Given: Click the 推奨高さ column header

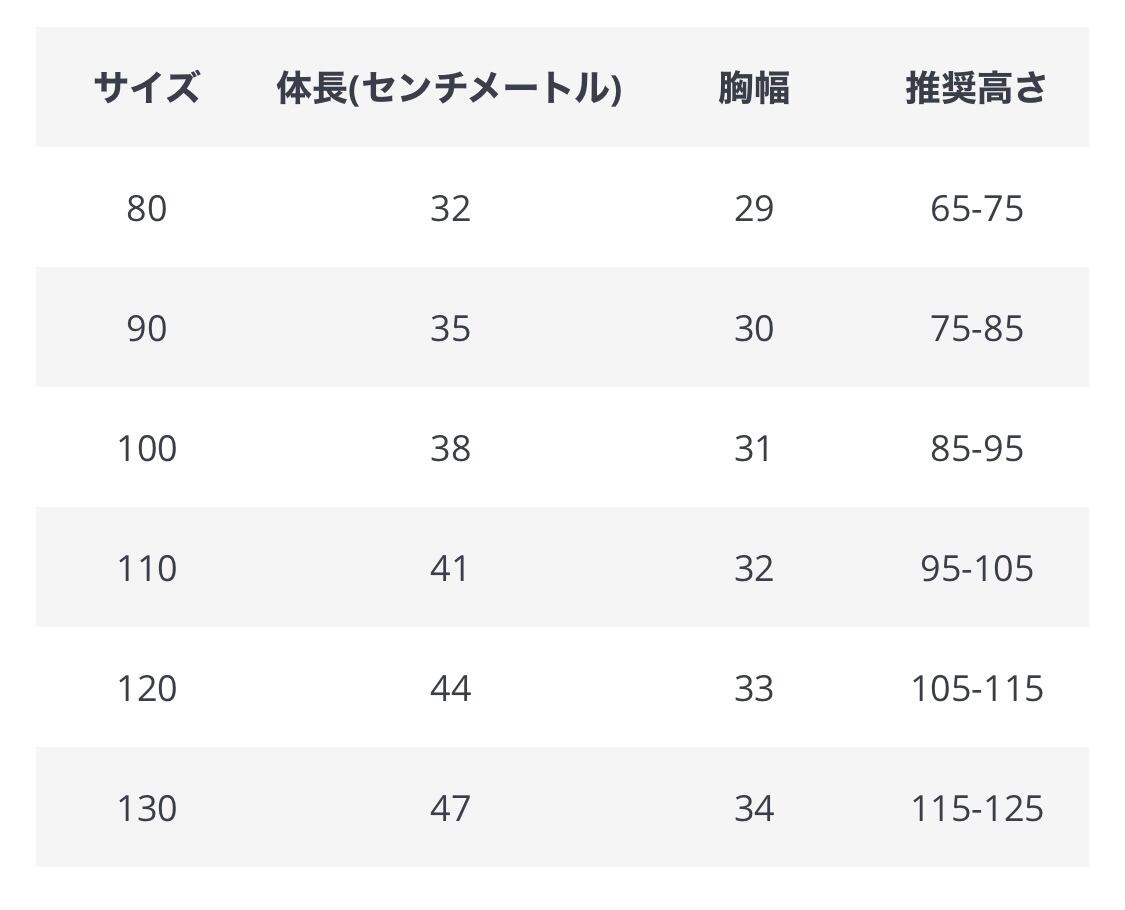Looking at the screenshot, I should 976,88.
